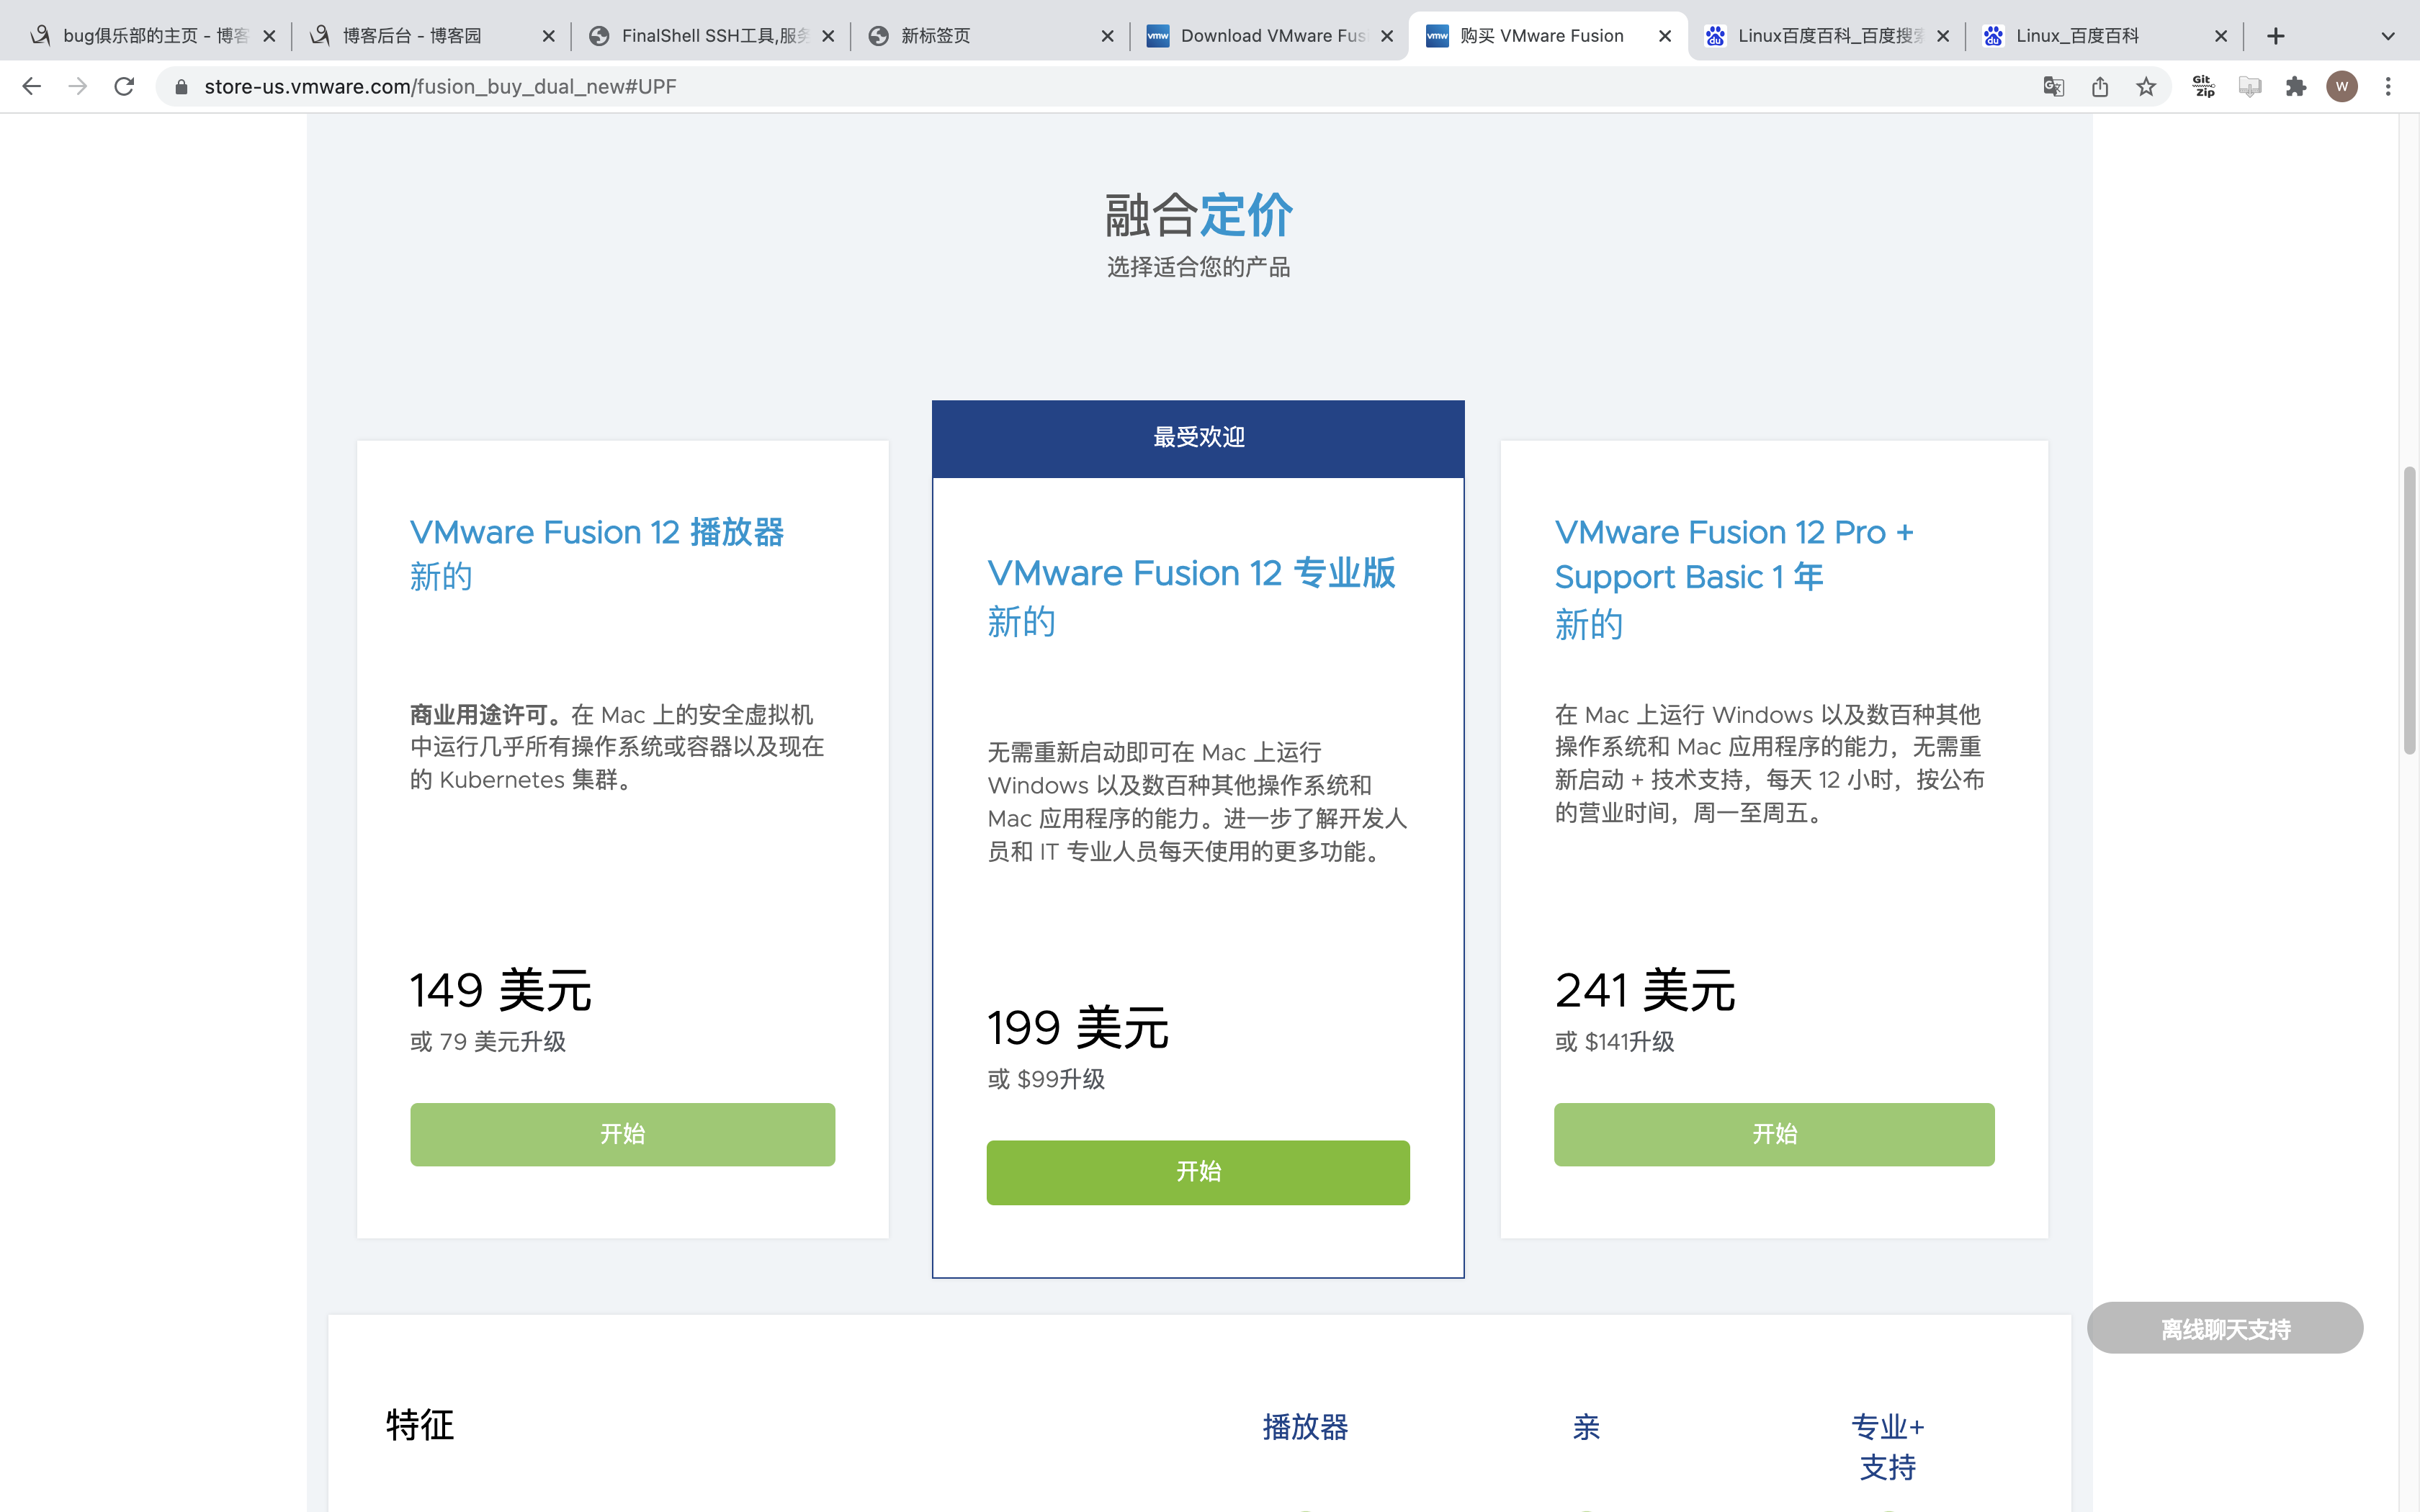The height and width of the screenshot is (1512, 2420).
Task: Open a new tab with plus button
Action: (x=2276, y=36)
